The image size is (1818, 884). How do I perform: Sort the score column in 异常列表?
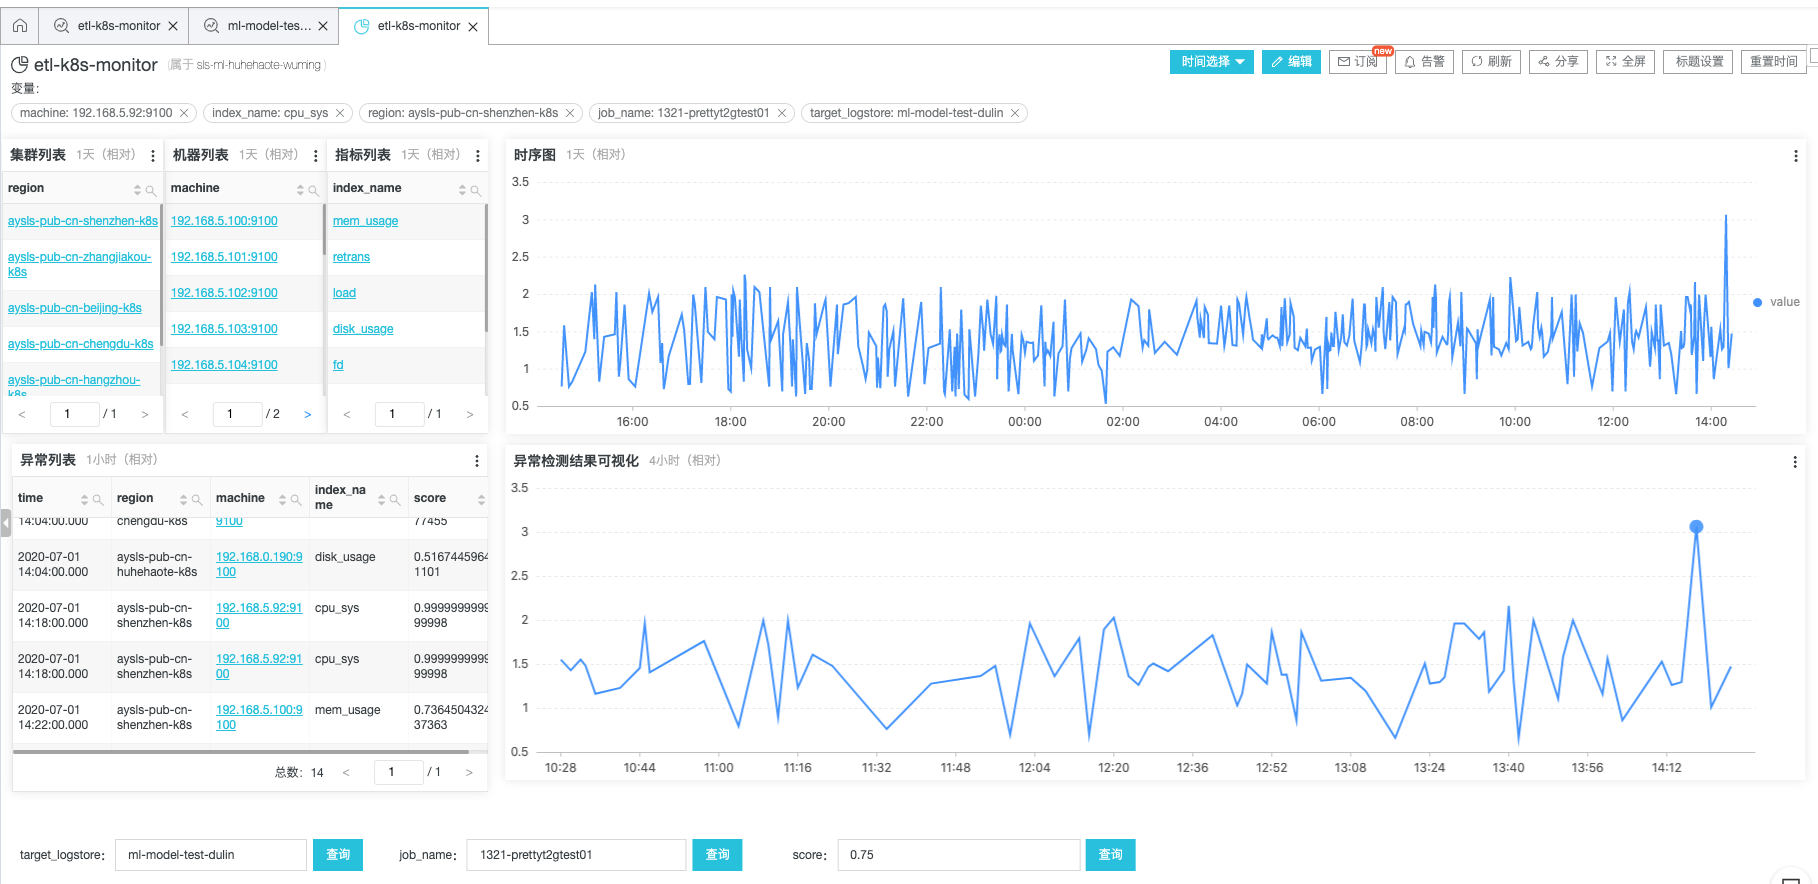pos(481,500)
